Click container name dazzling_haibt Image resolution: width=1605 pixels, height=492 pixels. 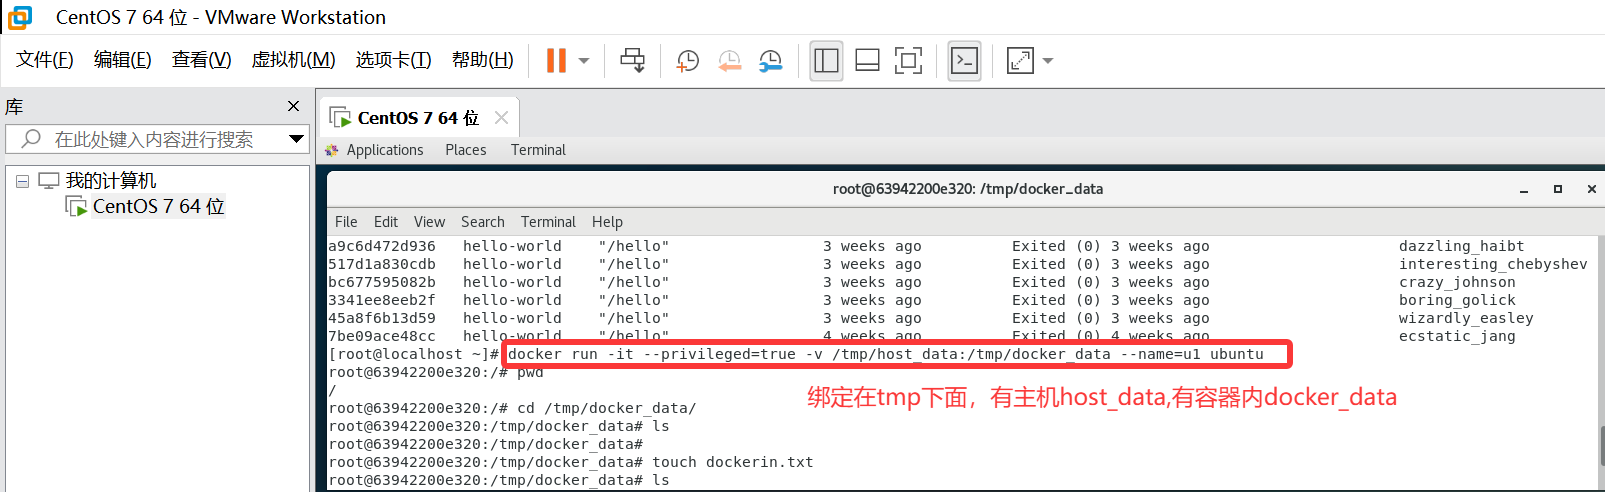coord(1461,246)
